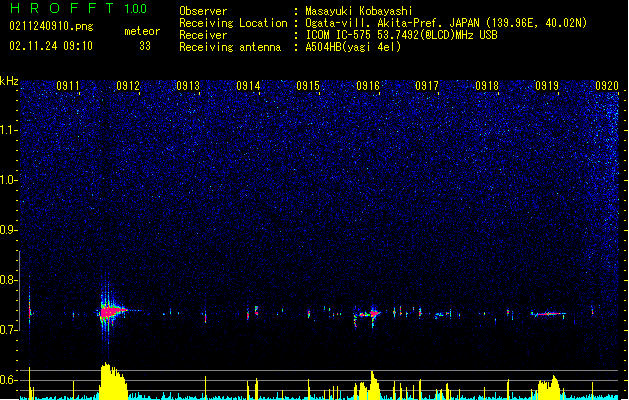Click the 0919 time marker
This screenshot has height=400, width=629.
tap(547, 86)
